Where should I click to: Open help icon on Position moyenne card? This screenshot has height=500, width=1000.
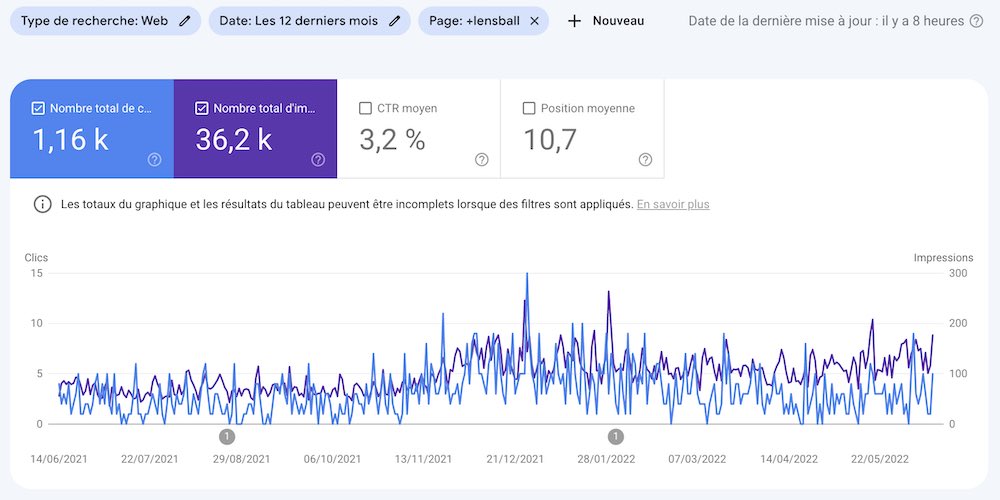pos(645,159)
